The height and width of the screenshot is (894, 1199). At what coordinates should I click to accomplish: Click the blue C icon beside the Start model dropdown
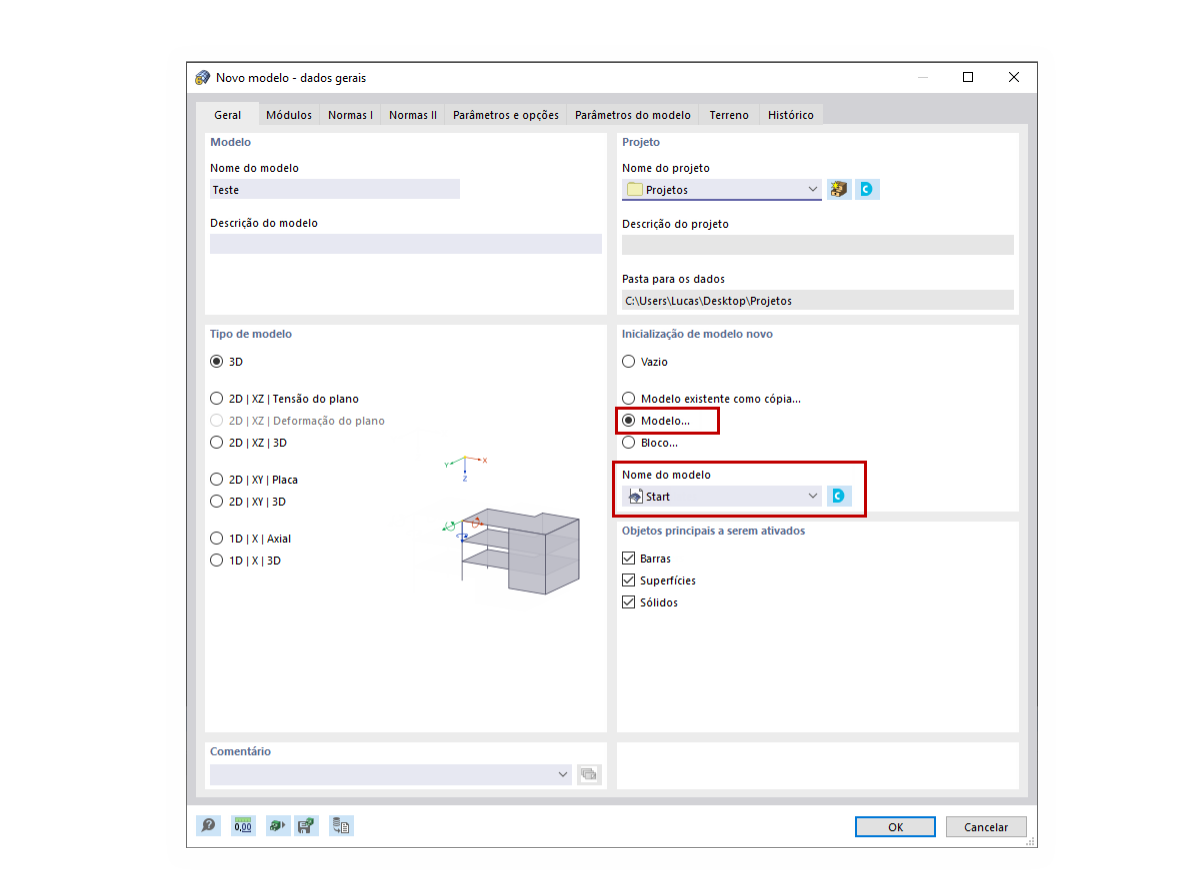838,495
